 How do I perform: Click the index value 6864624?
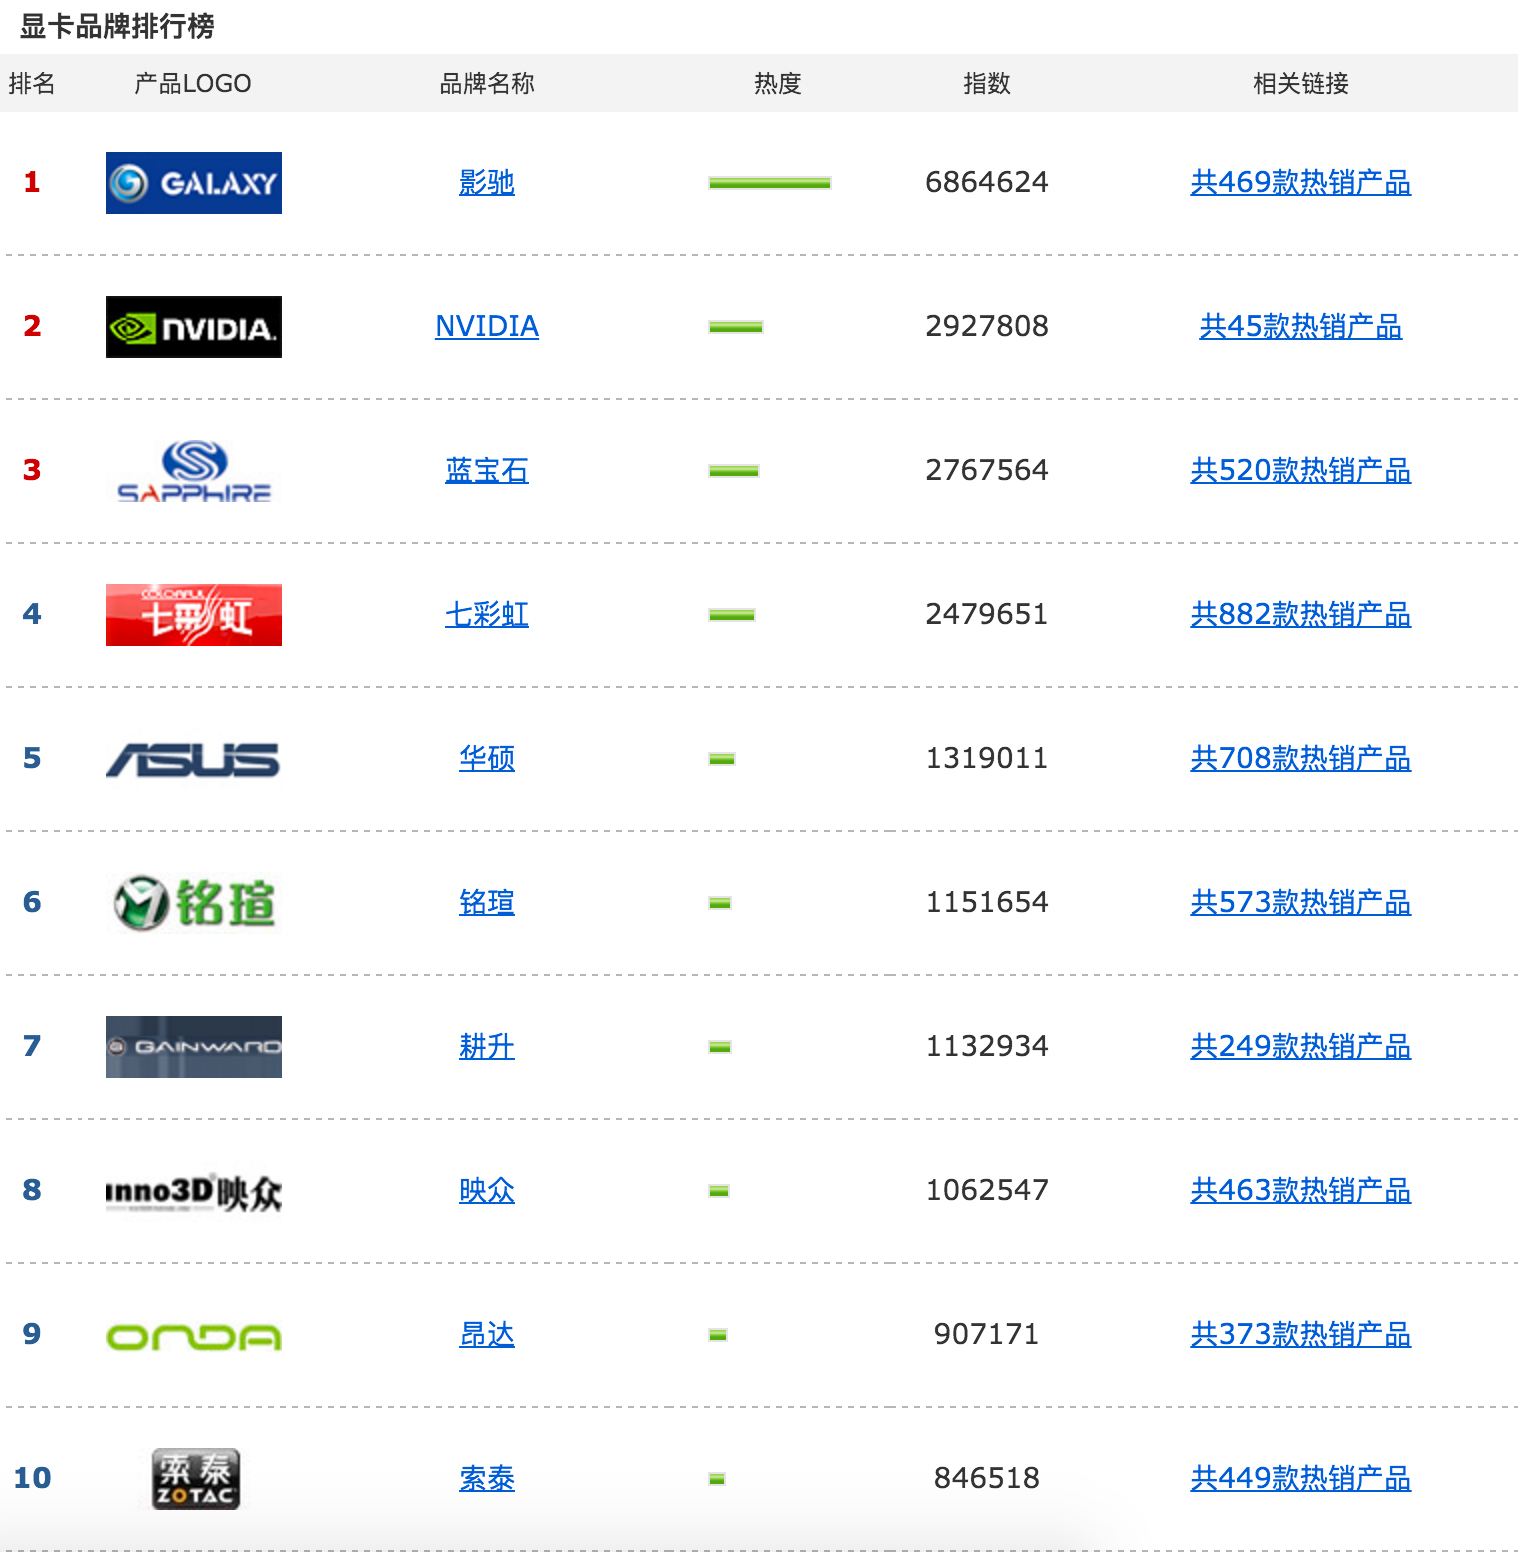pos(987,182)
